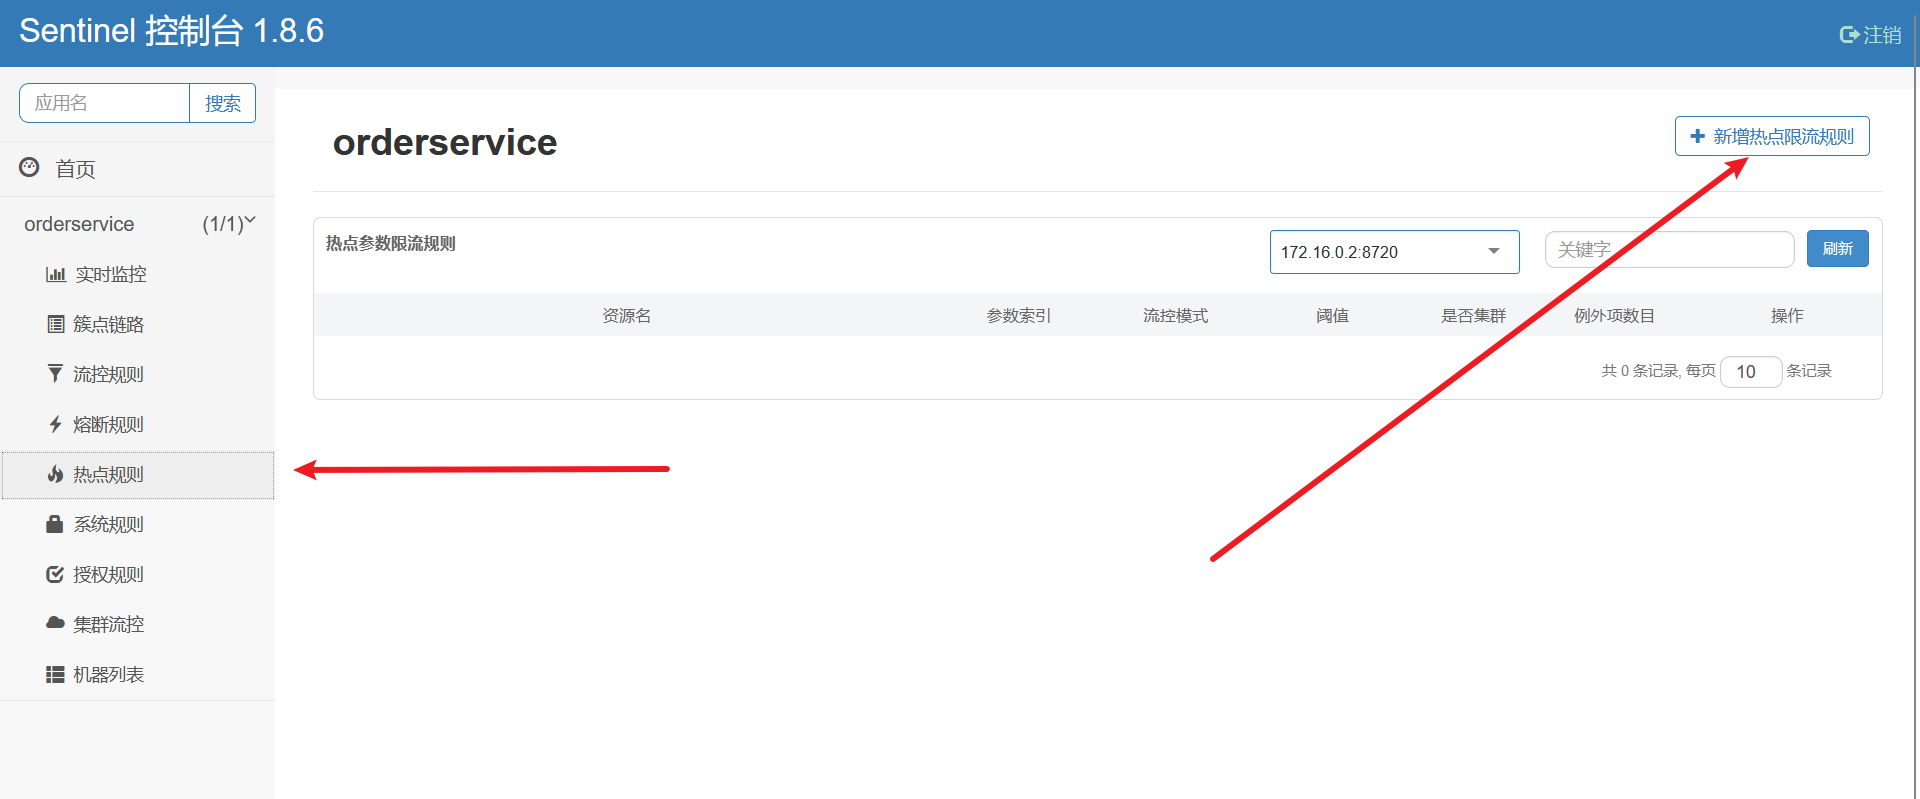Click the dashboard icon beside 首页
1920x799 pixels.
point(30,167)
